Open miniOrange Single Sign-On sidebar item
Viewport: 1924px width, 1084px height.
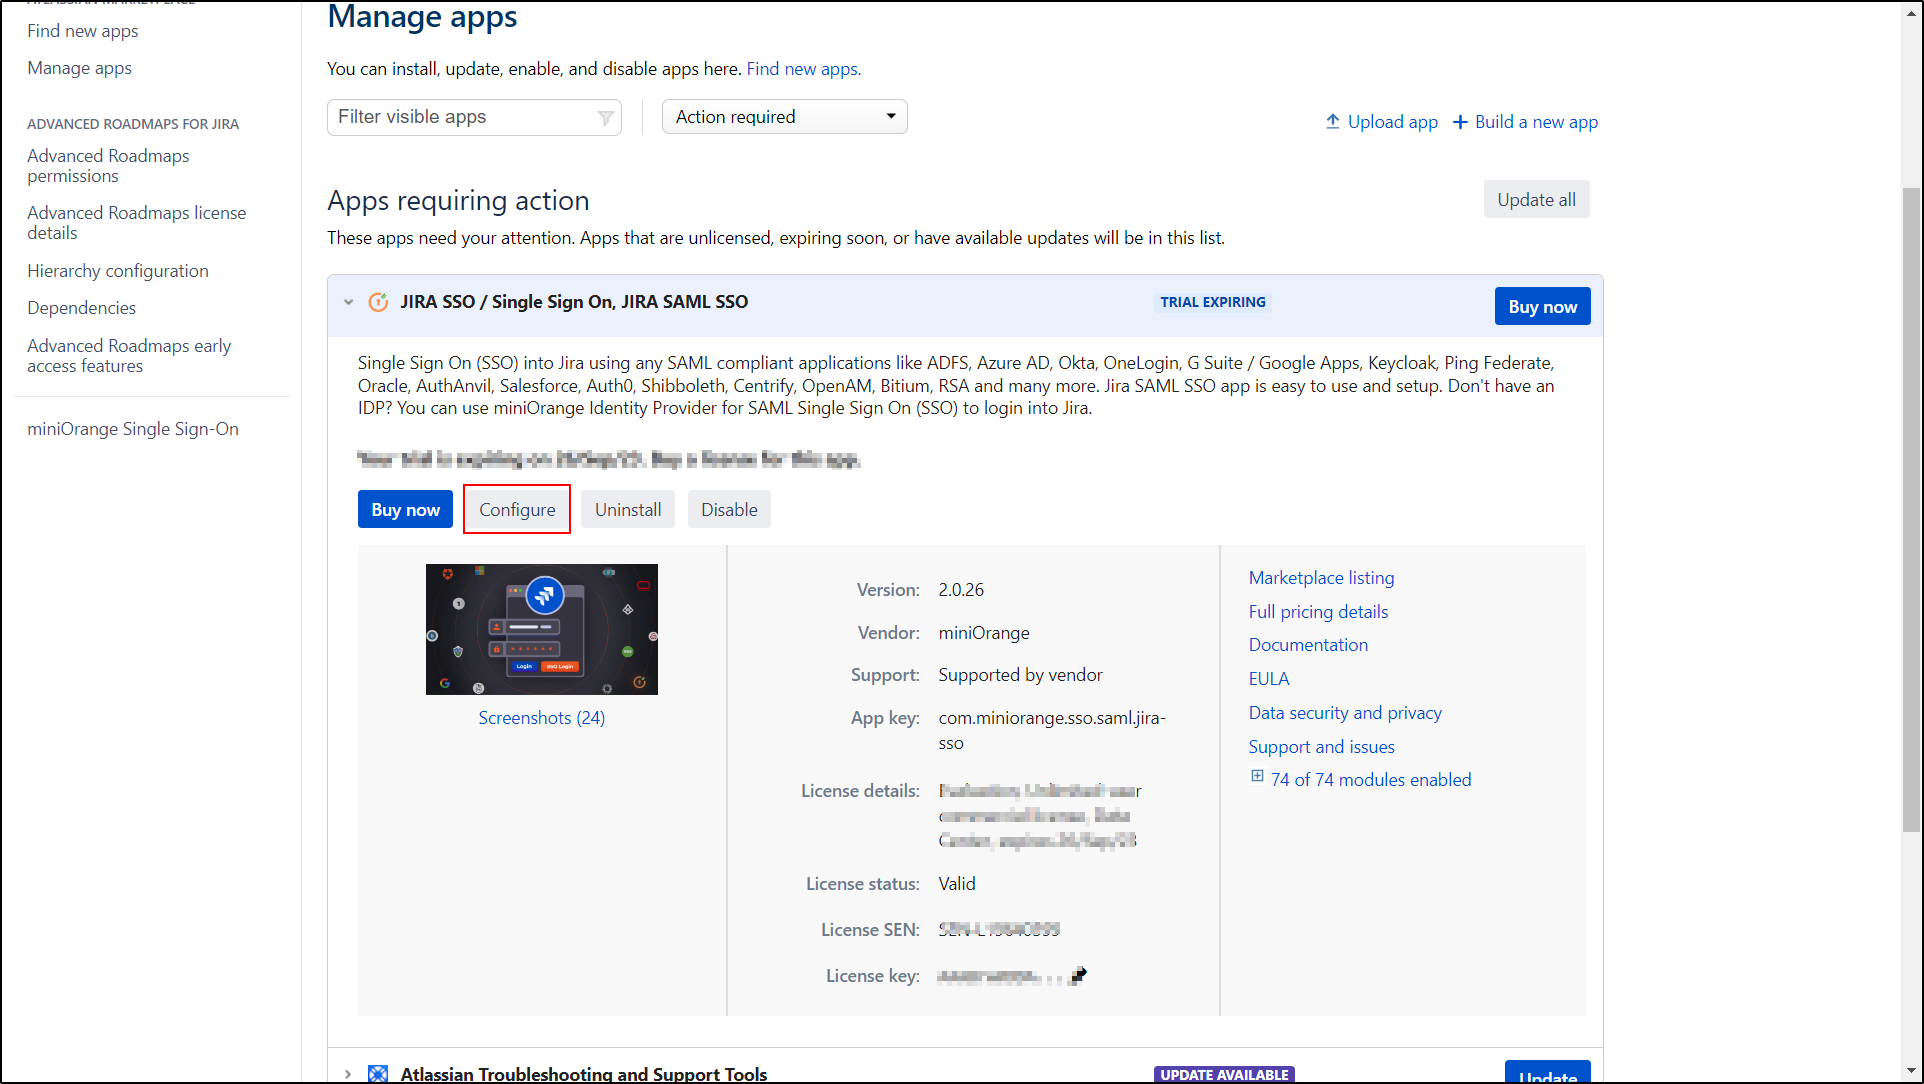[133, 429]
